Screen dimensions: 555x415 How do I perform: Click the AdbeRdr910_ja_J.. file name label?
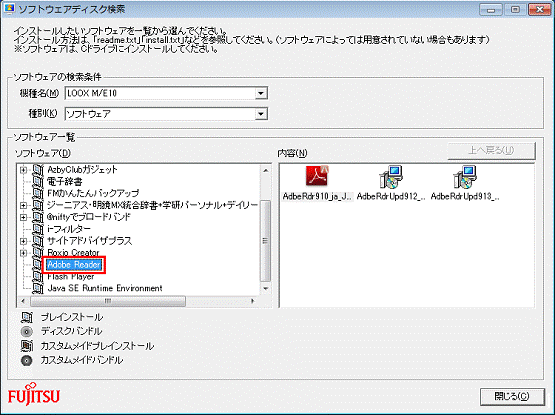pos(317,197)
